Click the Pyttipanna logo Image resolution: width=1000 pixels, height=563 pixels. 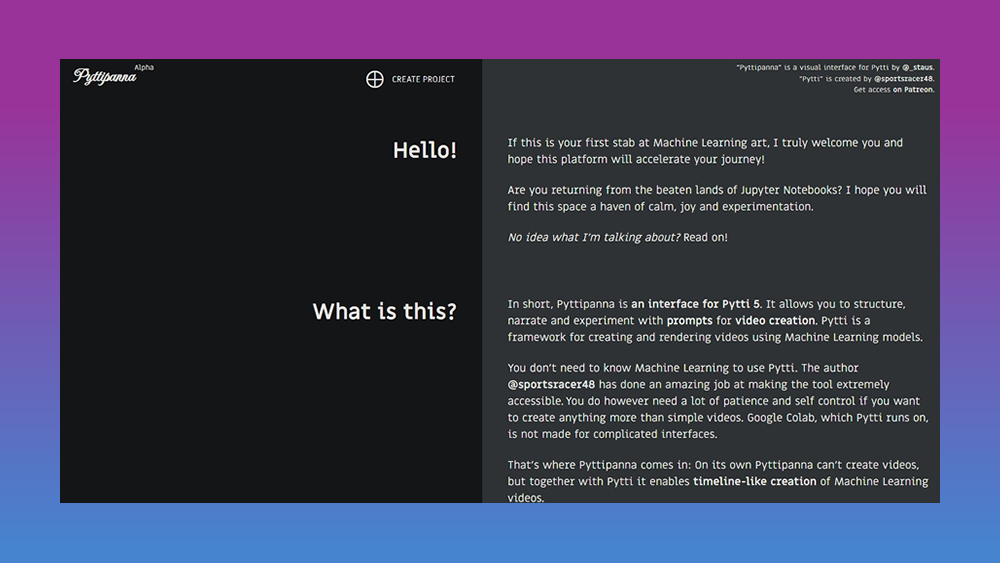click(x=105, y=77)
